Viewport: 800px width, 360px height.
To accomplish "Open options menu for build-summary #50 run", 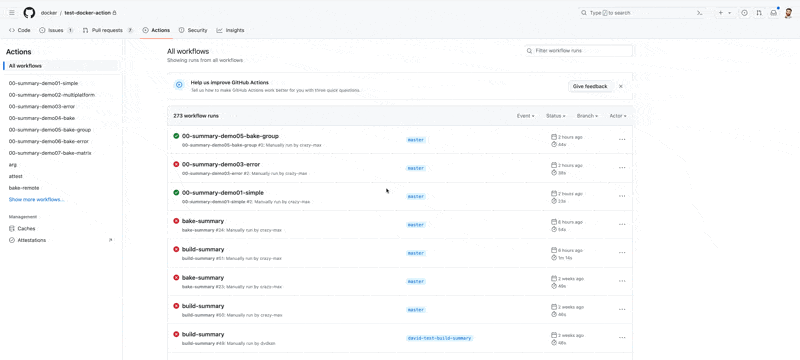I will 622,309.
